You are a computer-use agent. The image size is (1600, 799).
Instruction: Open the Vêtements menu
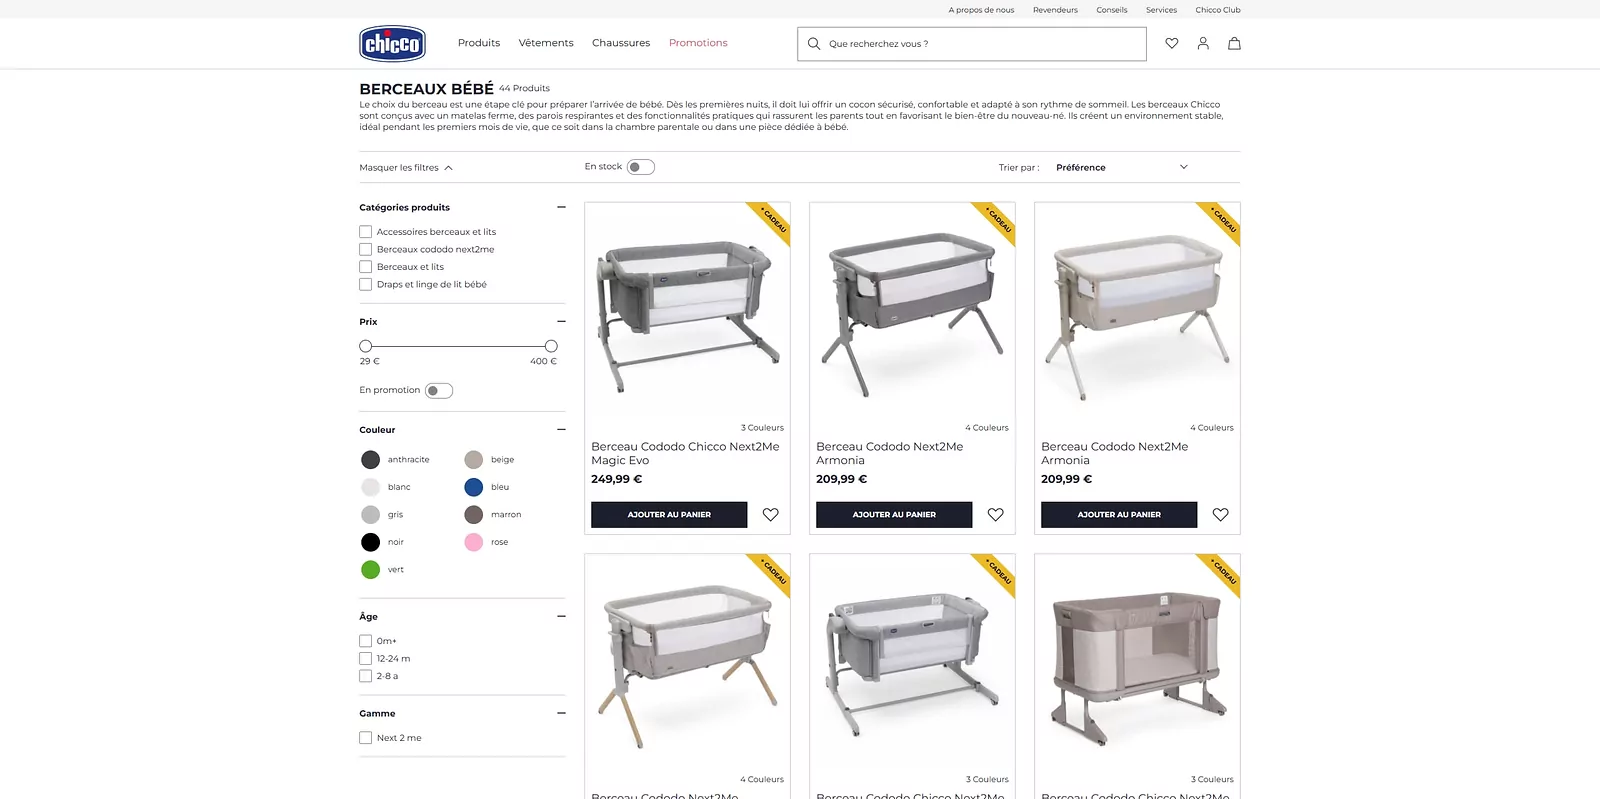click(546, 43)
